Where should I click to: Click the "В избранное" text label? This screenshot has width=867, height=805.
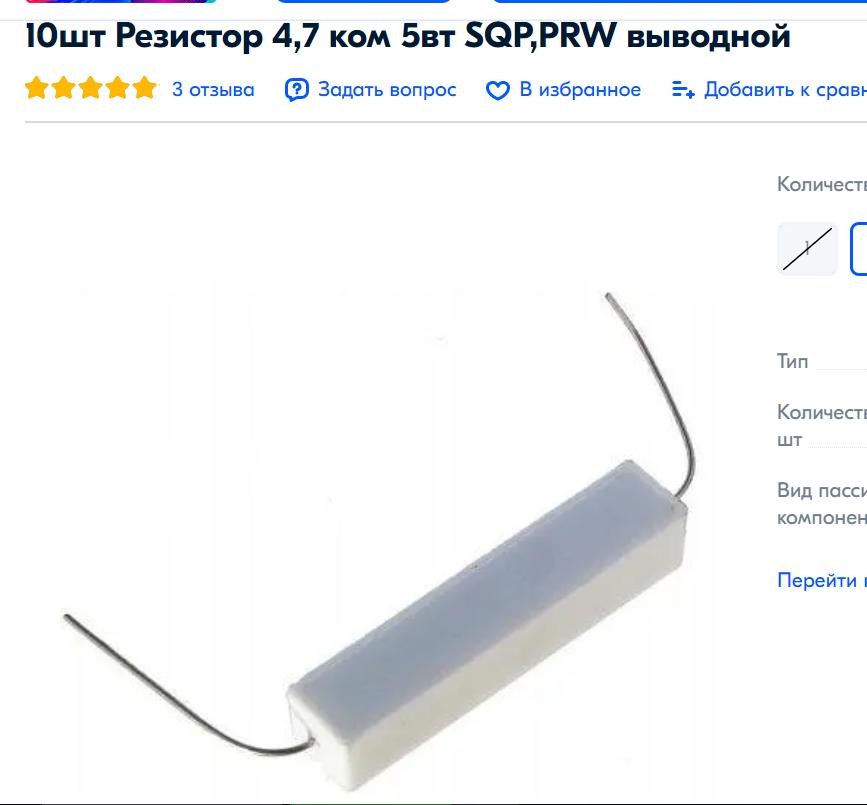(x=580, y=90)
